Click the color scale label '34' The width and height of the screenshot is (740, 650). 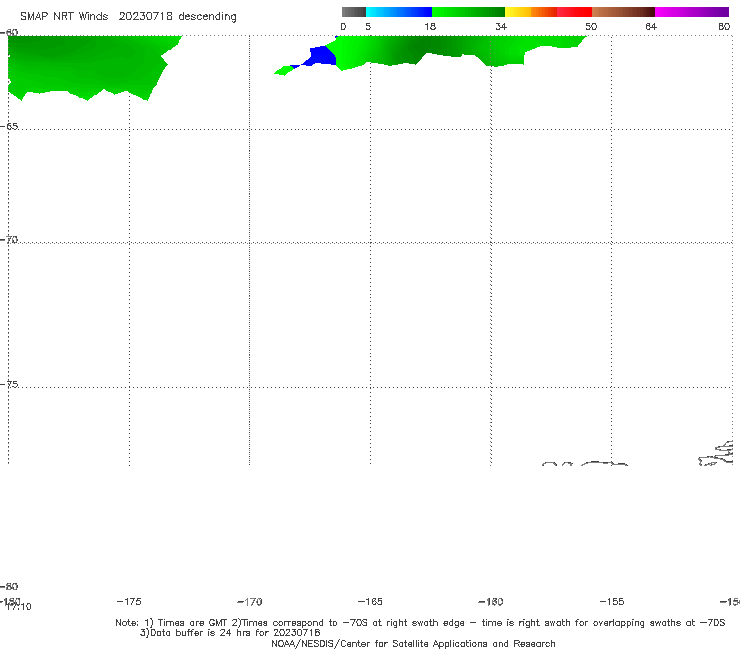[x=501, y=27]
